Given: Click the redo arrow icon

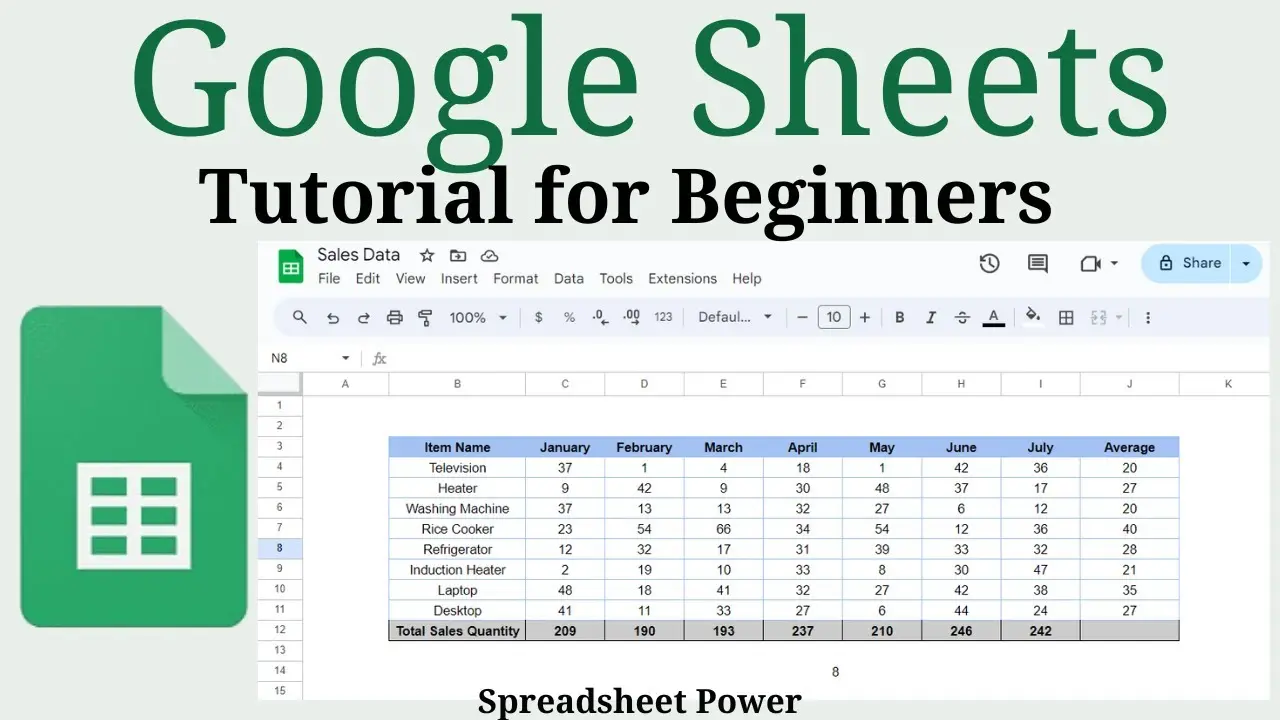Looking at the screenshot, I should [364, 318].
